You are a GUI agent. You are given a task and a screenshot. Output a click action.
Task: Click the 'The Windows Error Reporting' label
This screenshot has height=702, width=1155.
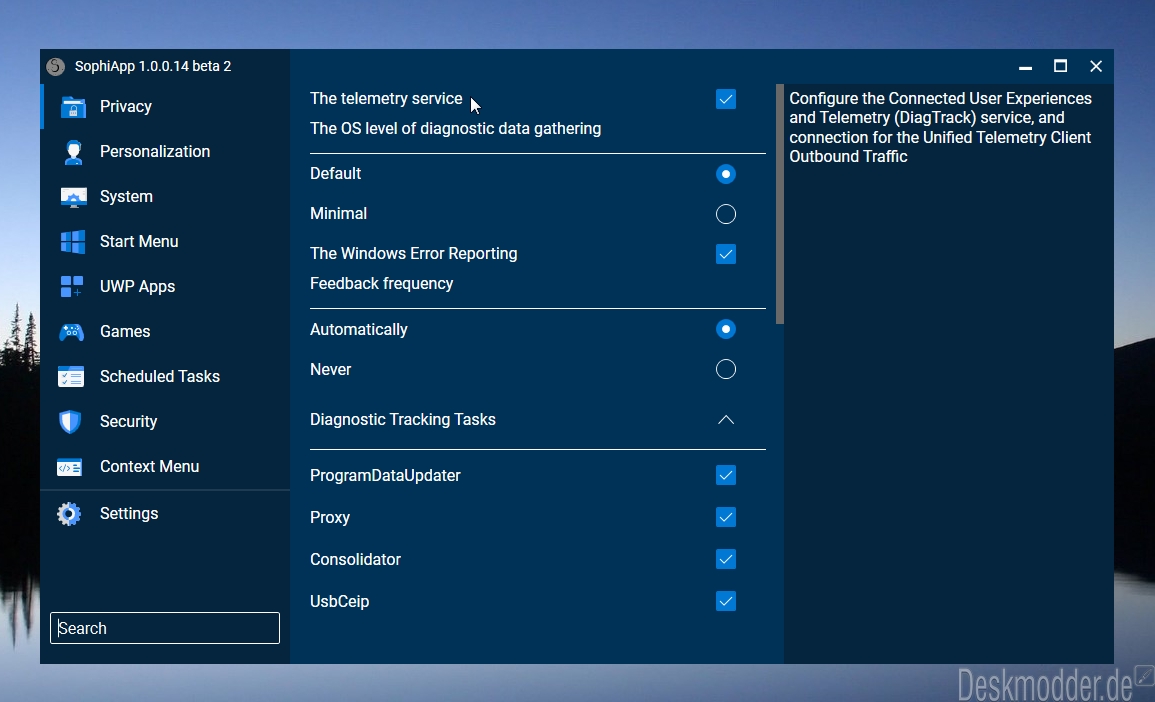pyautogui.click(x=413, y=253)
